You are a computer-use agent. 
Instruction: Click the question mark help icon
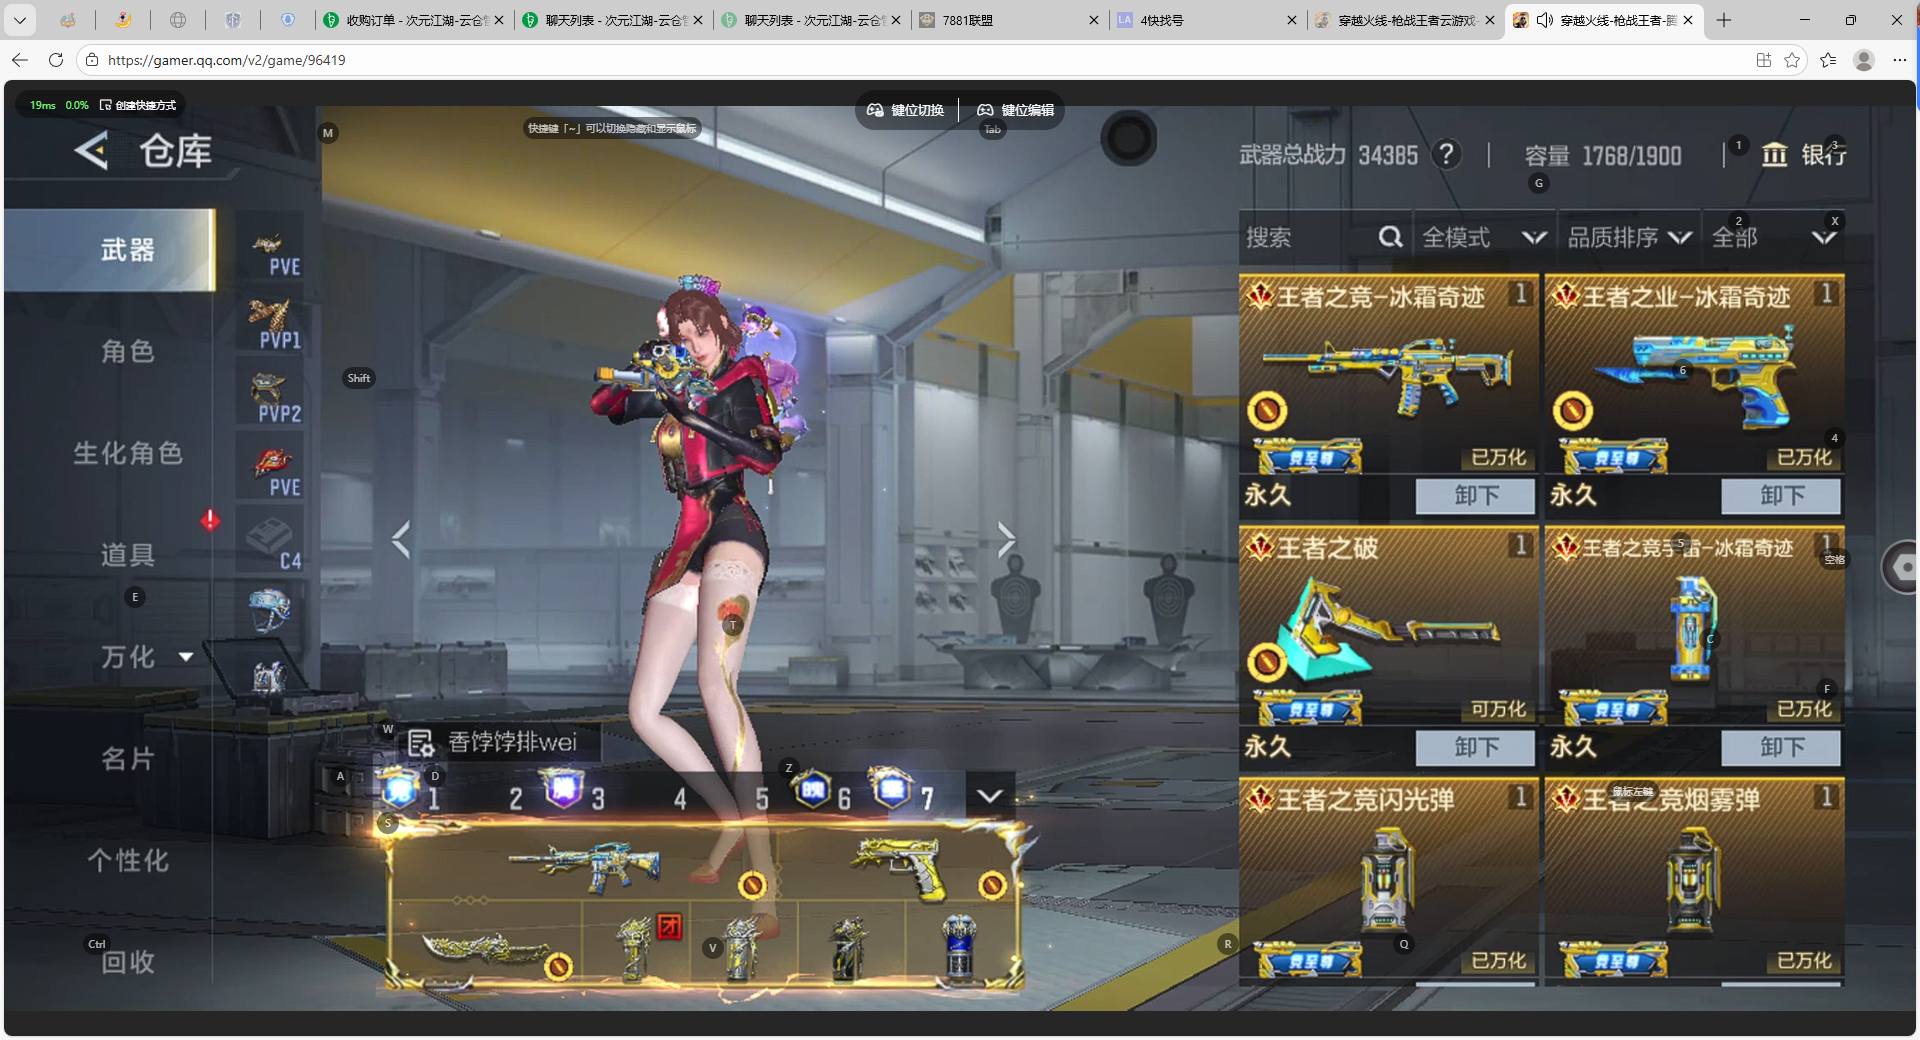1445,155
